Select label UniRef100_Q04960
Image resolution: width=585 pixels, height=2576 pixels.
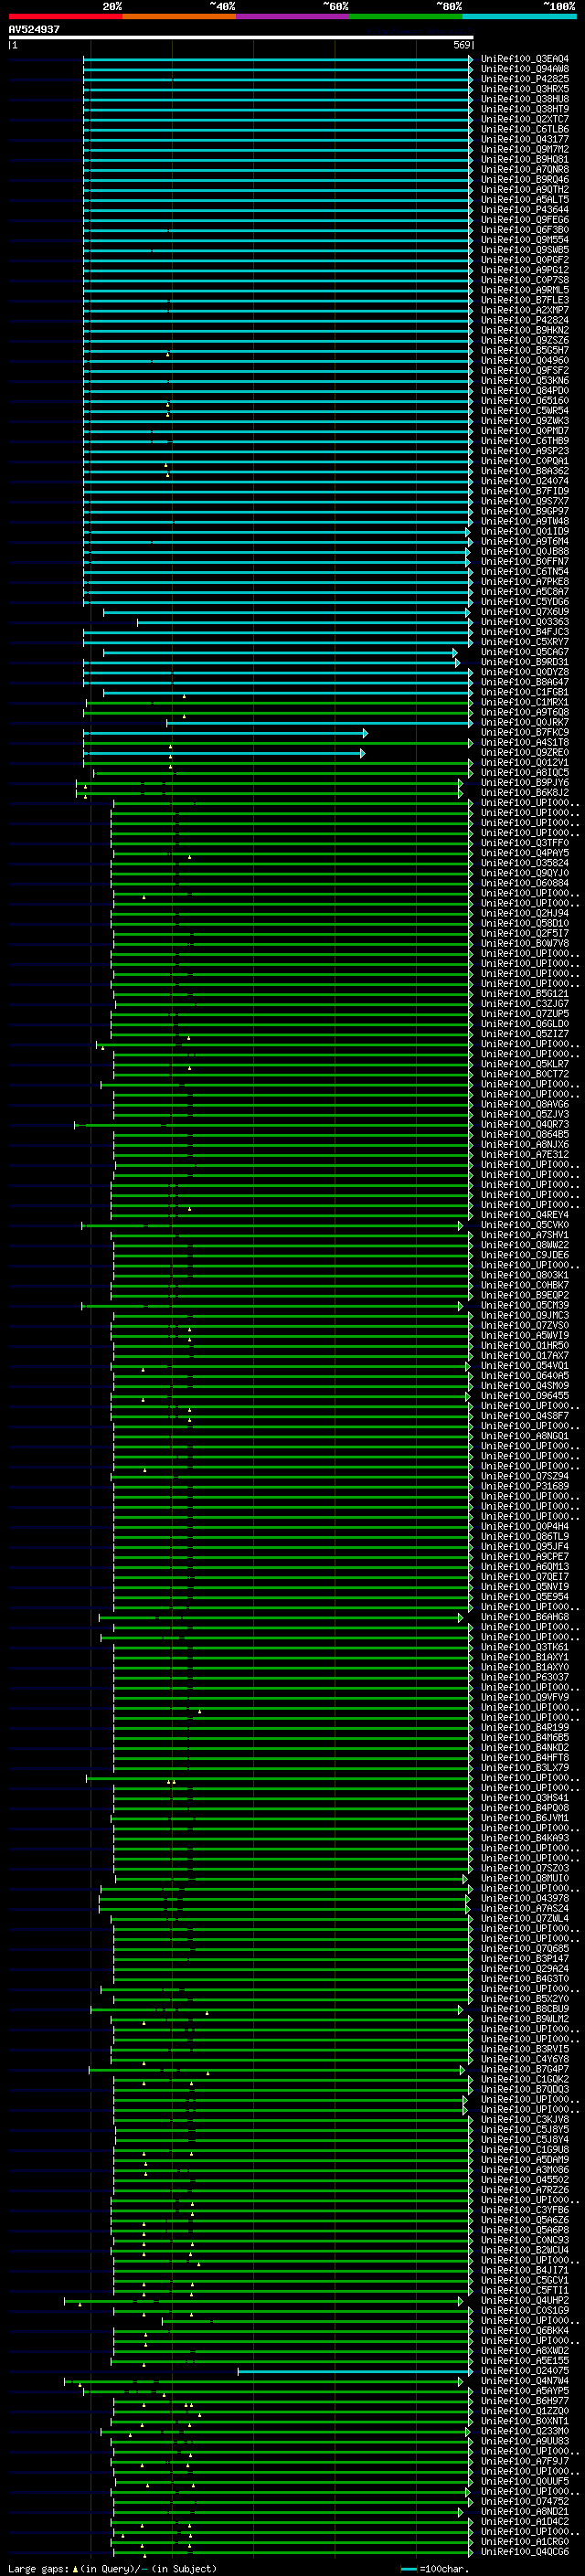(524, 360)
